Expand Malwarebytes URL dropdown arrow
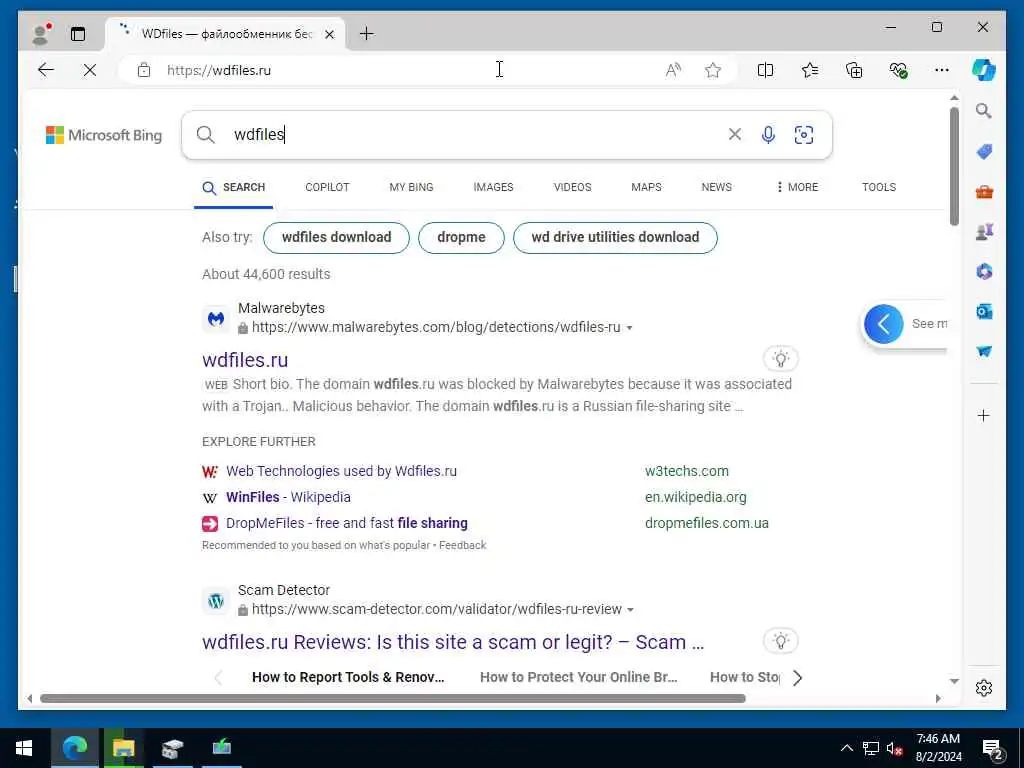Viewport: 1024px width, 768px height. [x=630, y=328]
